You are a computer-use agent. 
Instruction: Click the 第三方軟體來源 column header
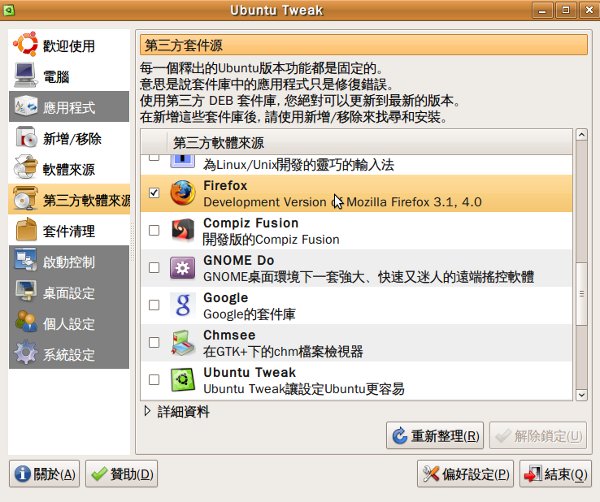coord(369,142)
